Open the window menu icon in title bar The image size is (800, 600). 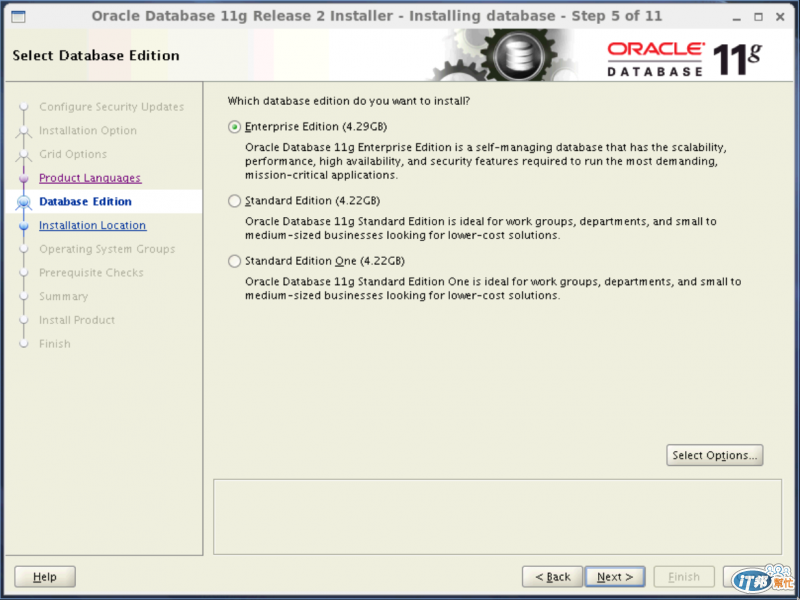point(18,16)
